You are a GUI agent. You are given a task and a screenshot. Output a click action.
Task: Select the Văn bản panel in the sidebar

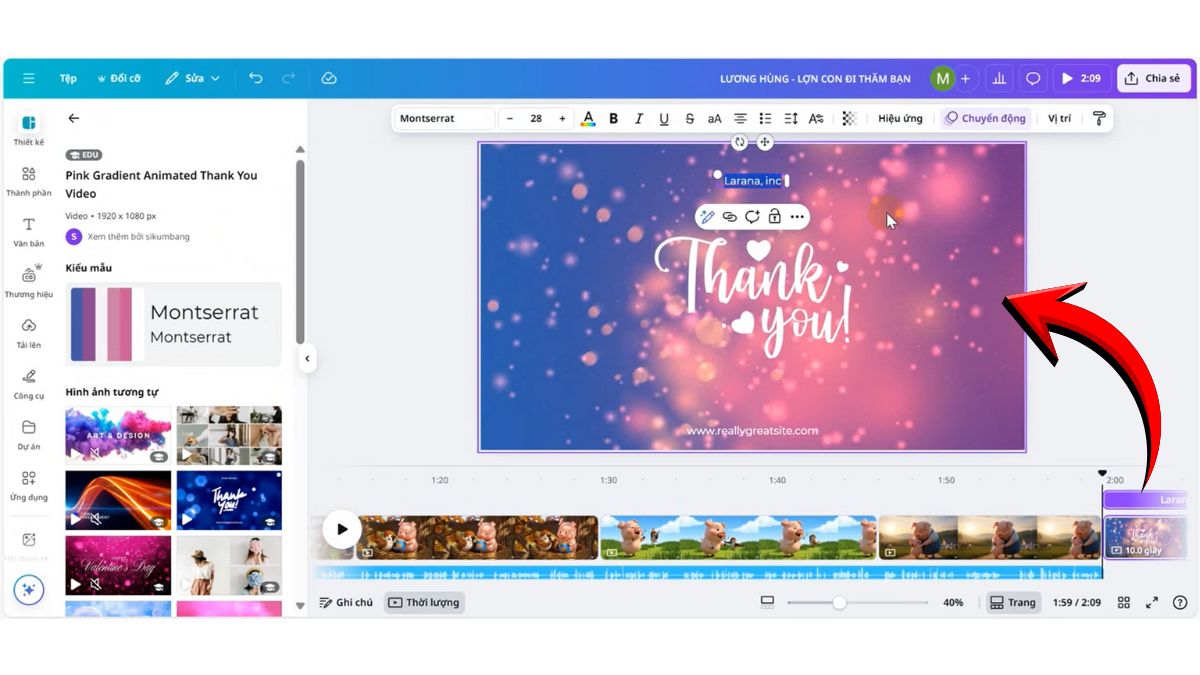pyautogui.click(x=29, y=232)
